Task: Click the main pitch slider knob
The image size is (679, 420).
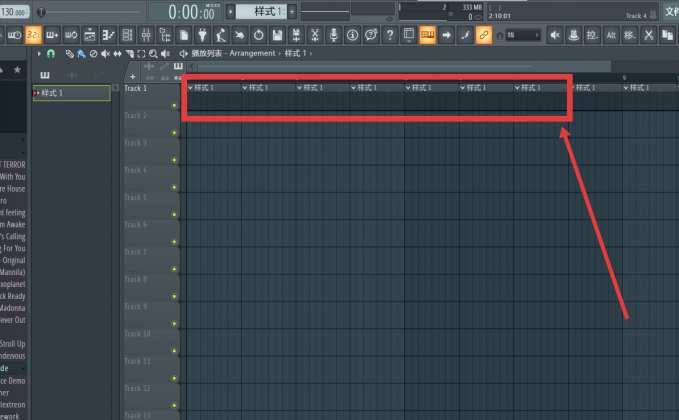Action: [x=41, y=12]
